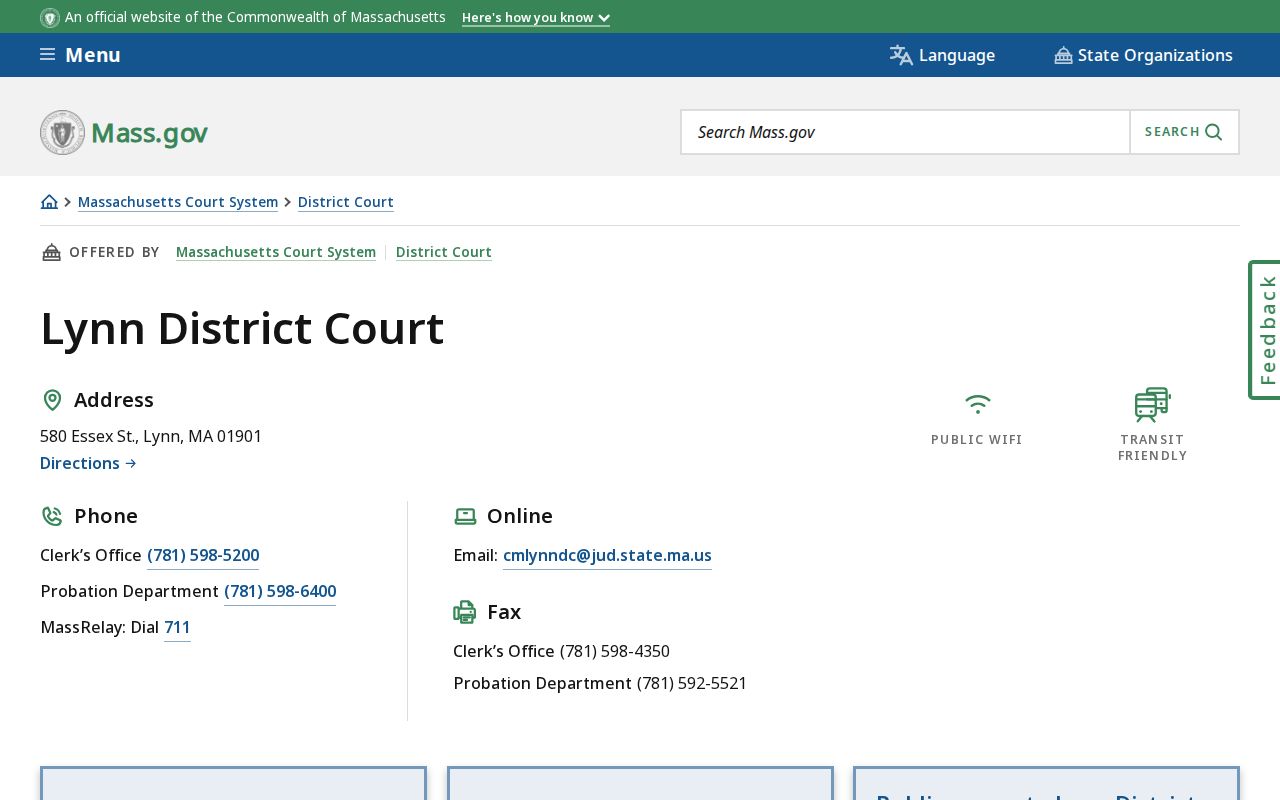This screenshot has height=800, width=1280.
Task: Click the Fax printer icon
Action: point(465,612)
